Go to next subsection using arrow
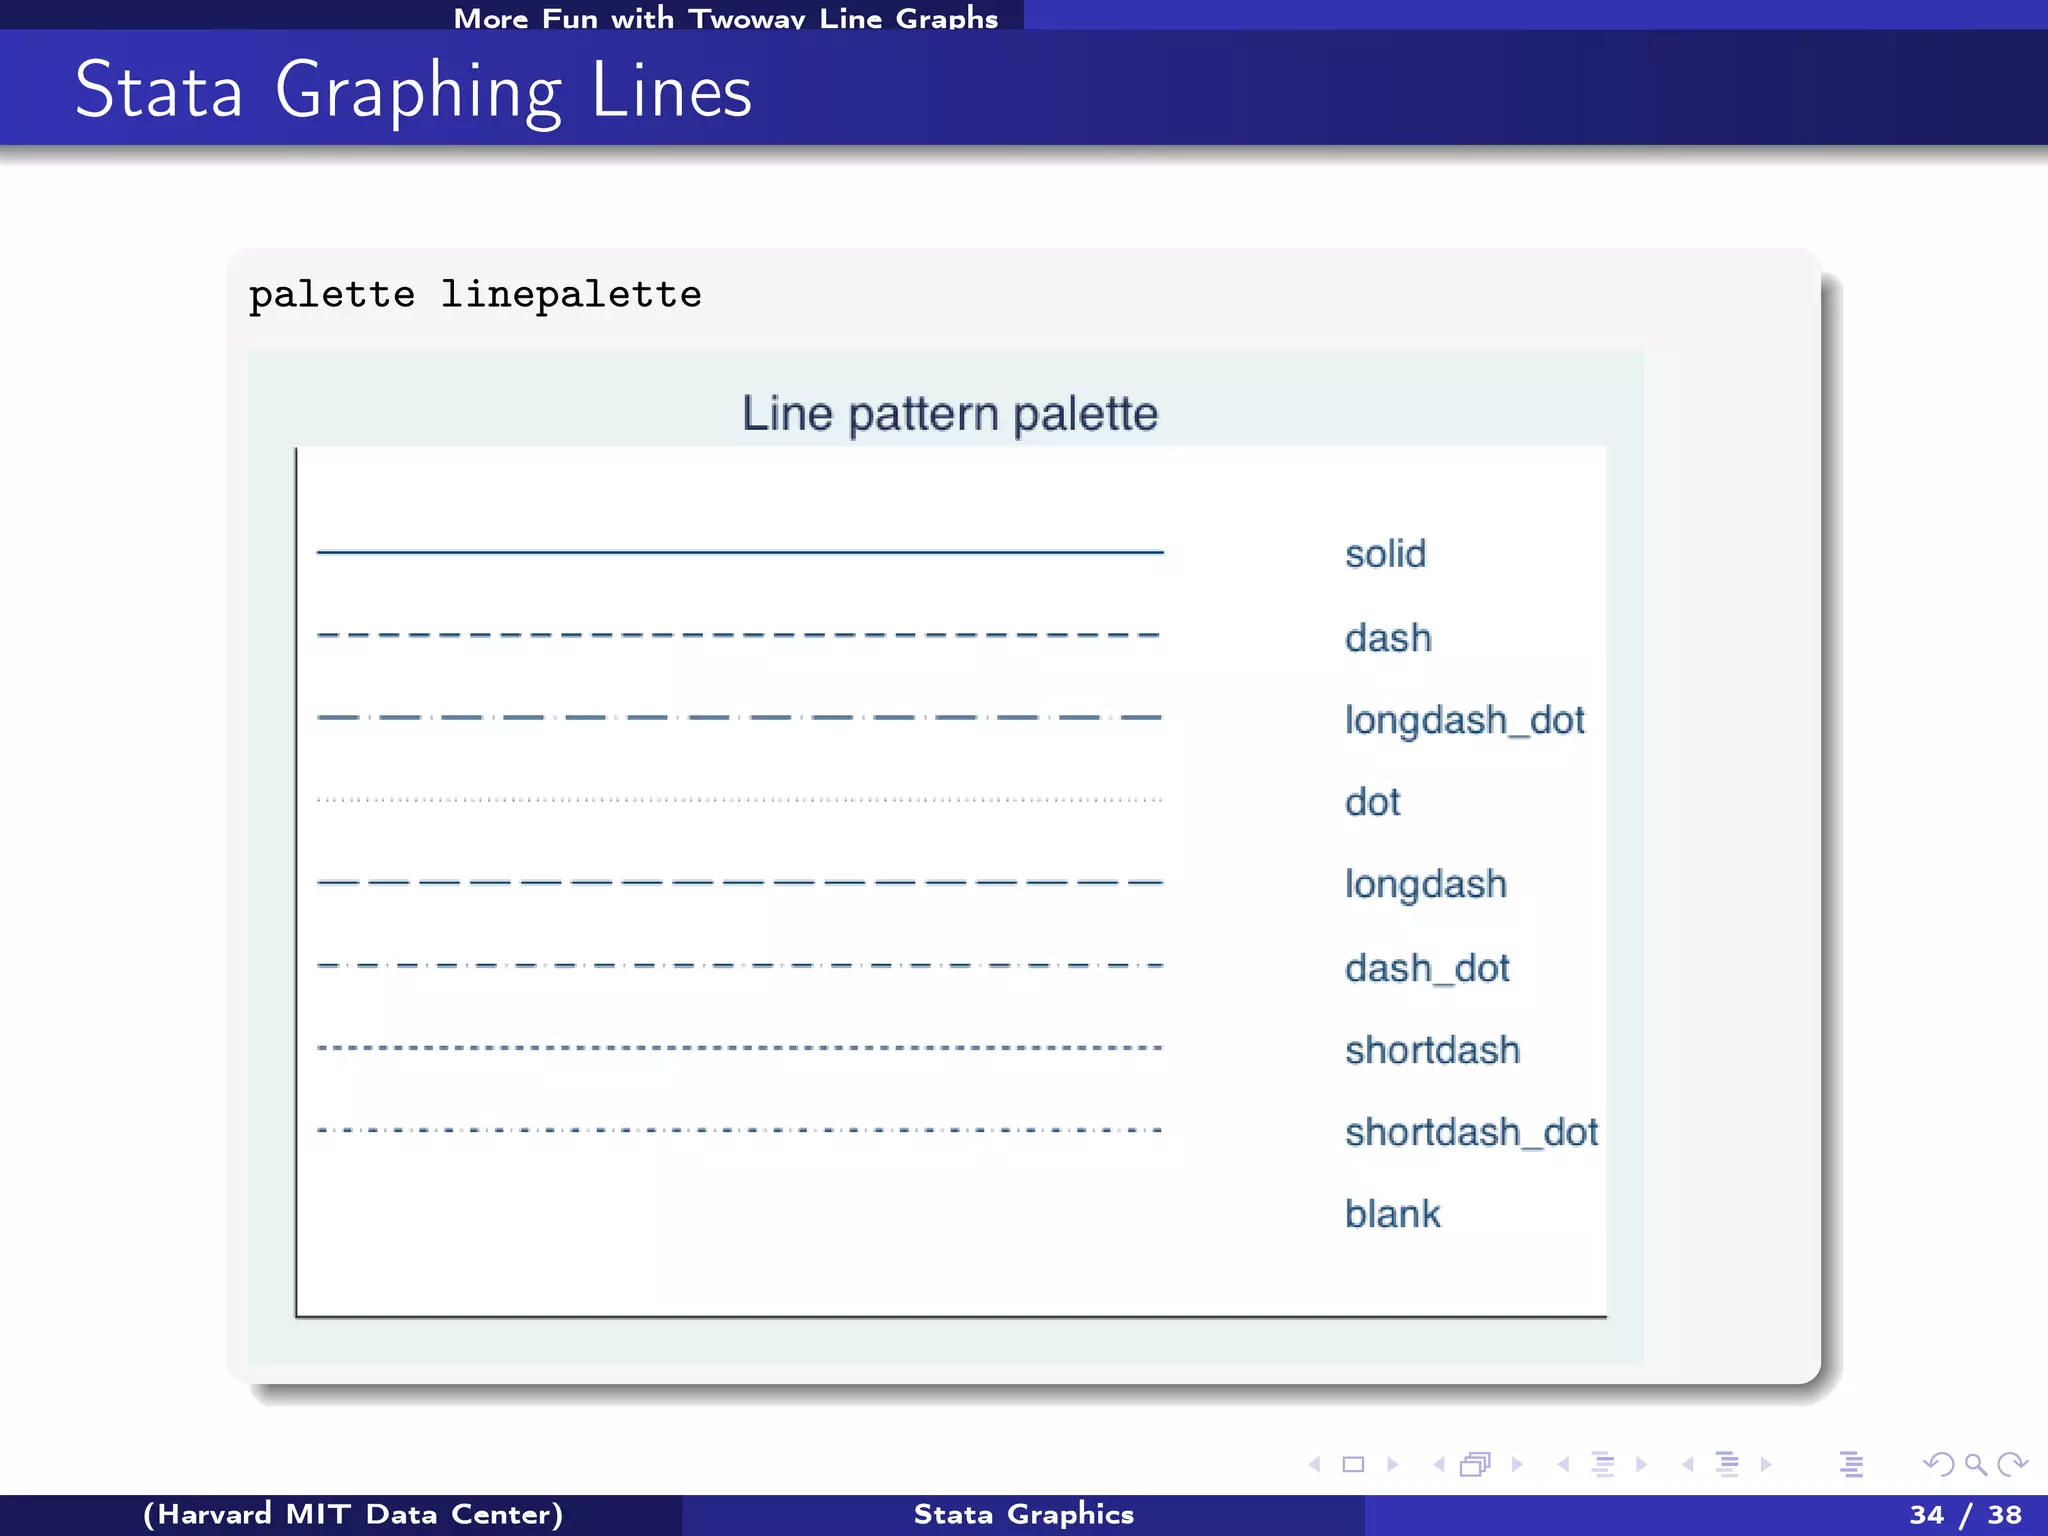Screen dimensions: 2048x1536 (1641, 1465)
